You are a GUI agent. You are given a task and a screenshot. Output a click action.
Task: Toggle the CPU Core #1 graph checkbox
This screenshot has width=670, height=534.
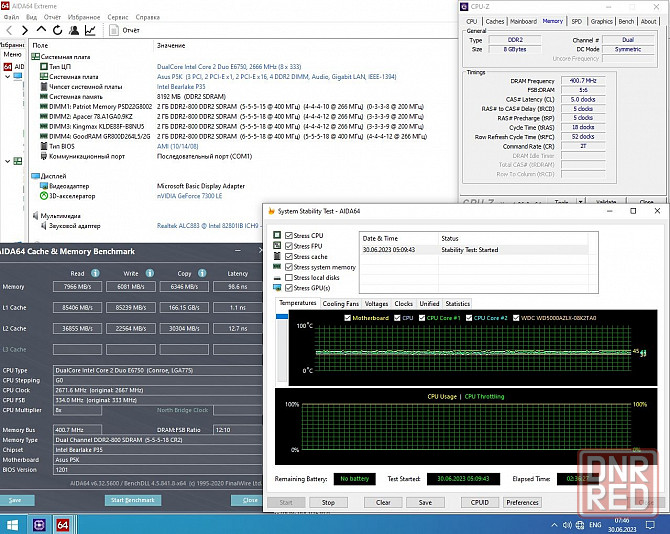422,318
